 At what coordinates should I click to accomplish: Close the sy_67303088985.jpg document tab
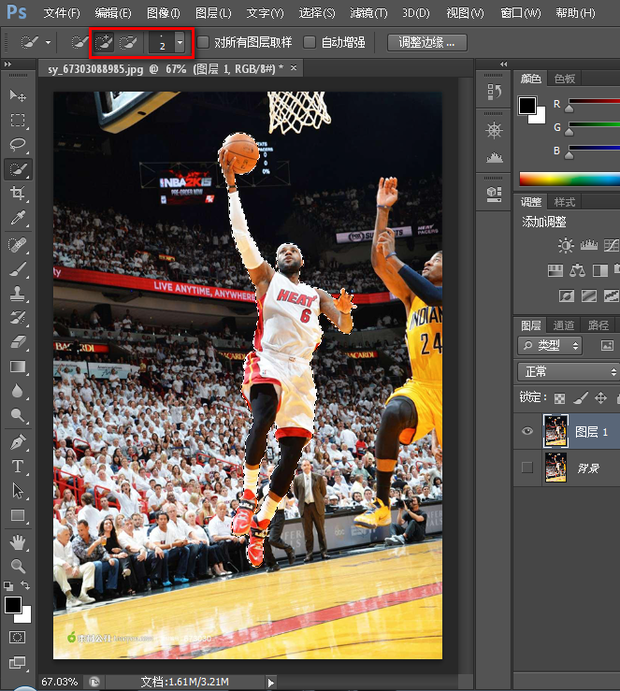[x=293, y=68]
